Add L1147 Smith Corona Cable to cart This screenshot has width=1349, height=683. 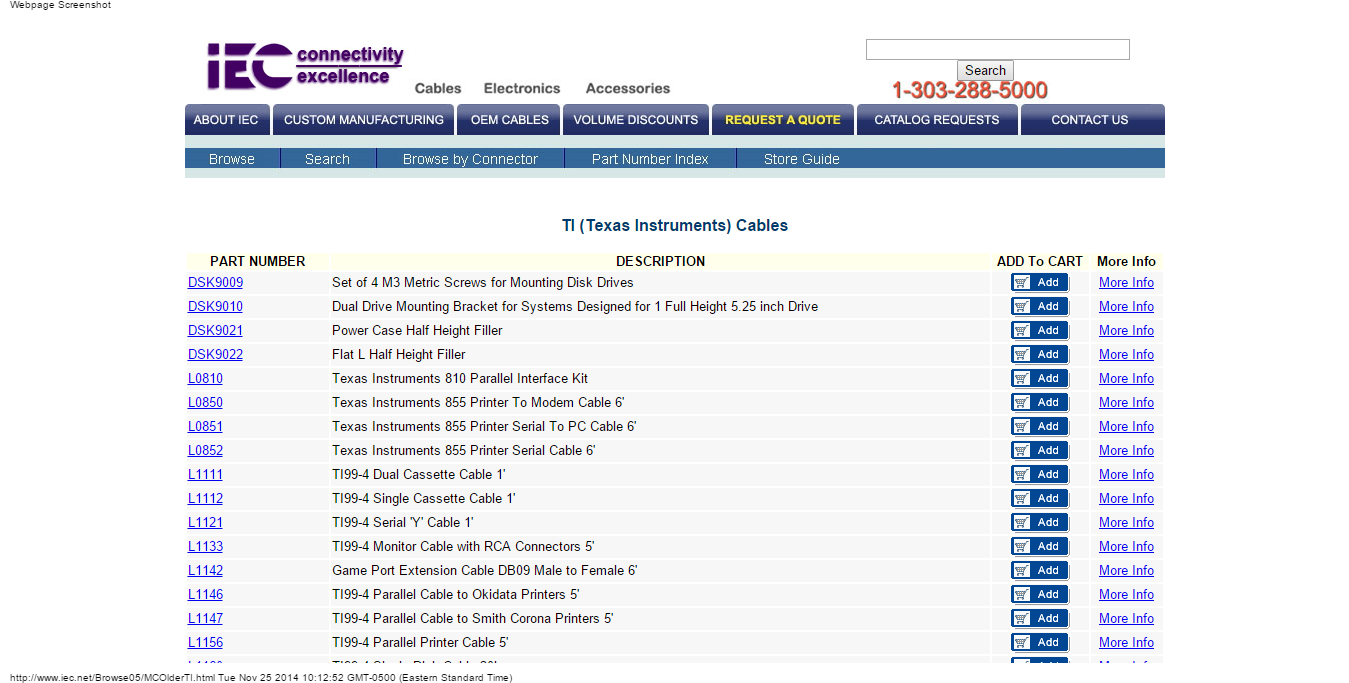(x=1039, y=618)
